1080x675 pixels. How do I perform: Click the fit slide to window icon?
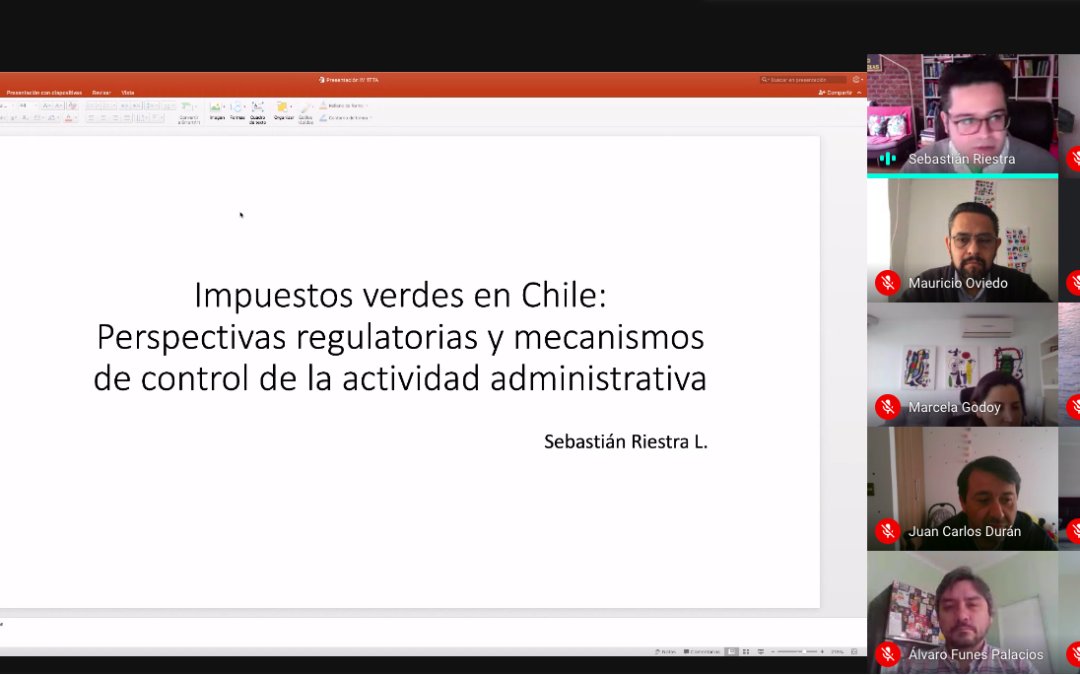tap(852, 652)
